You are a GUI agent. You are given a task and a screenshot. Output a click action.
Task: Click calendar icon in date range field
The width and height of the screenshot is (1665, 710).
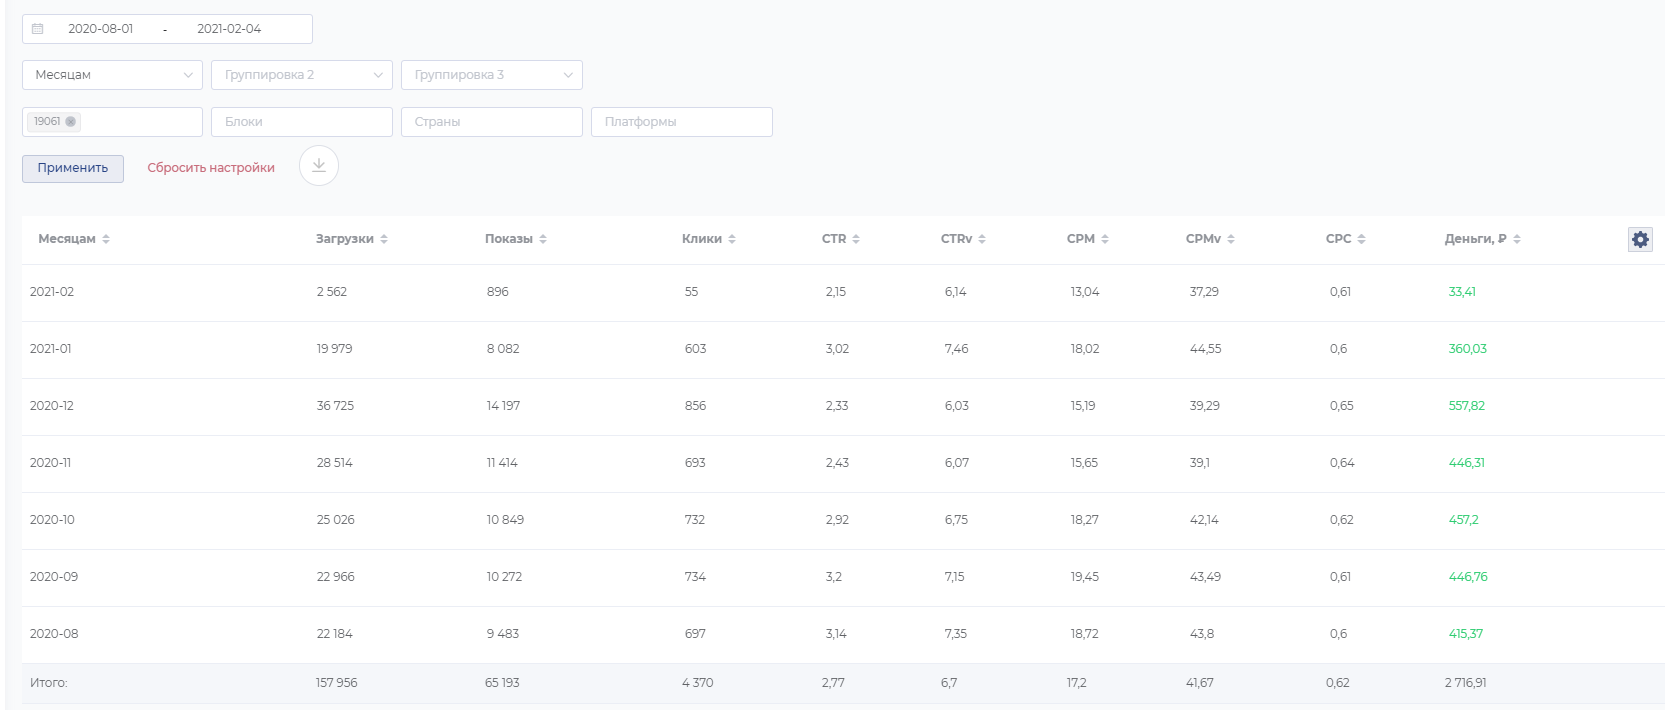point(38,29)
